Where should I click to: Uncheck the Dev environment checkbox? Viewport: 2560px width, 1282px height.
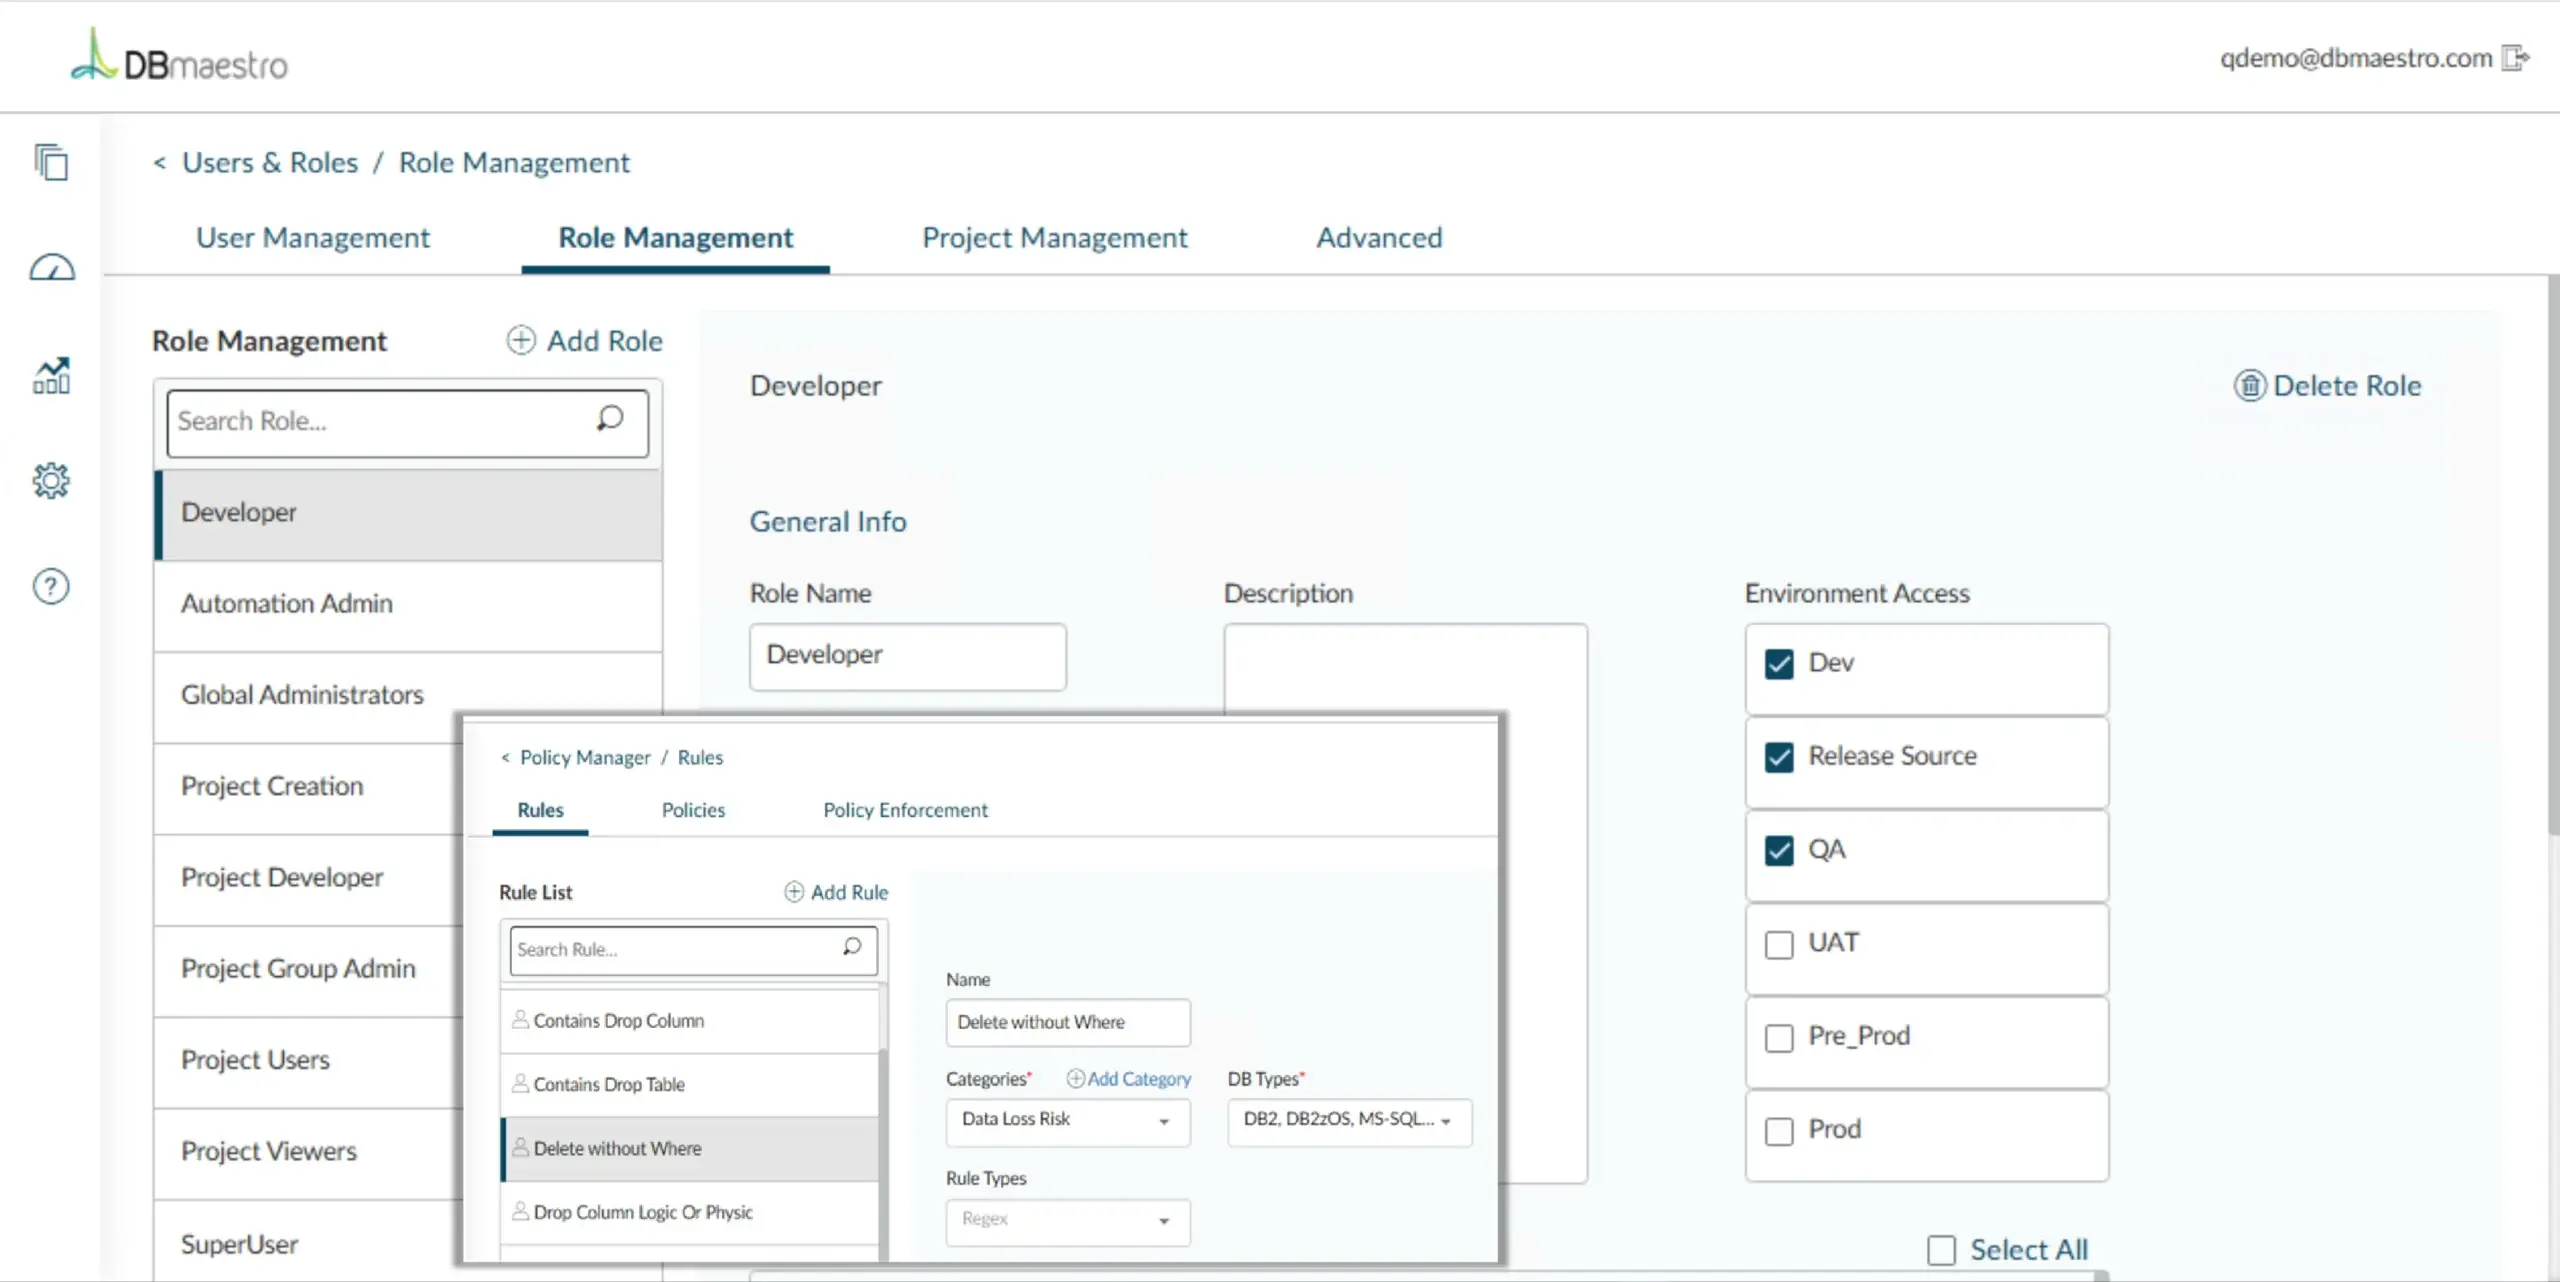(1779, 664)
